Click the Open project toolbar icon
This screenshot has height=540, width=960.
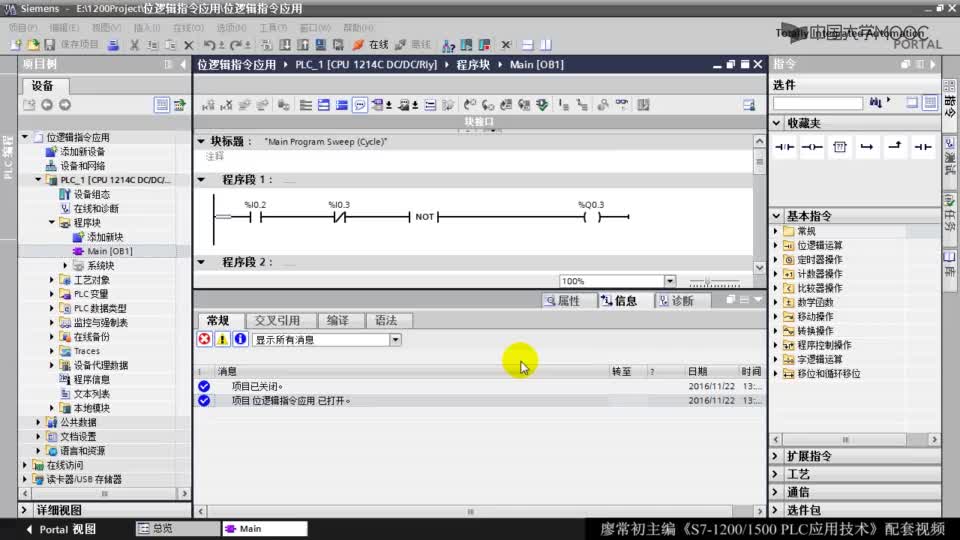coord(32,45)
